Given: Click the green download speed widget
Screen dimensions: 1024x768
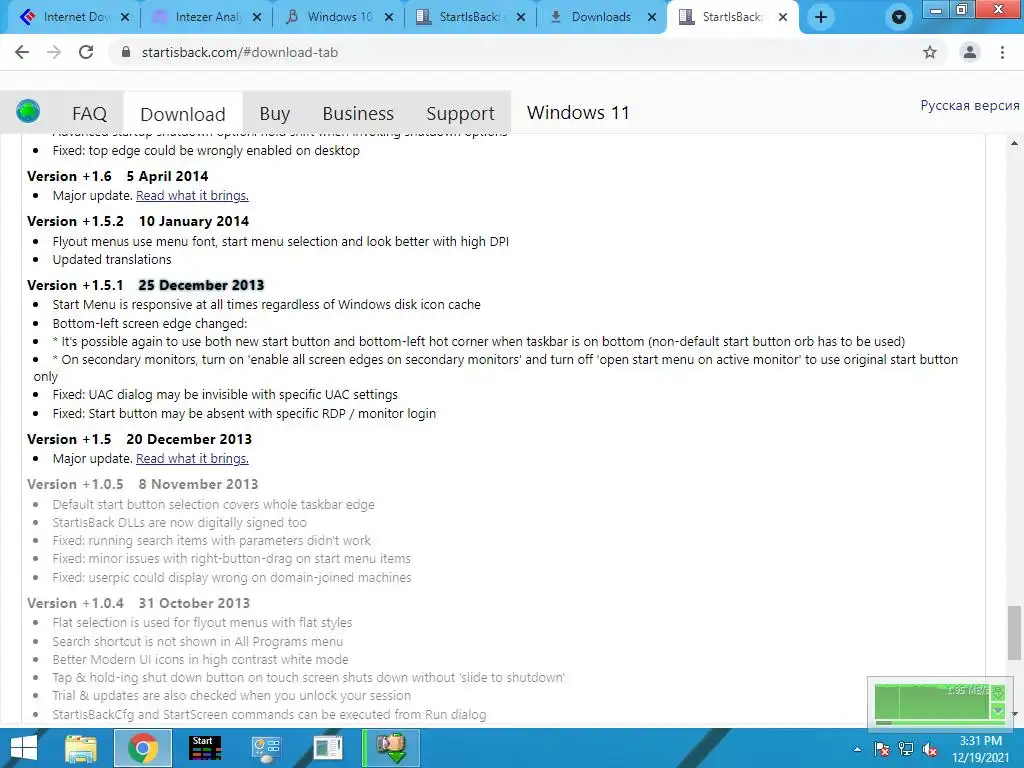Looking at the screenshot, I should 939,703.
